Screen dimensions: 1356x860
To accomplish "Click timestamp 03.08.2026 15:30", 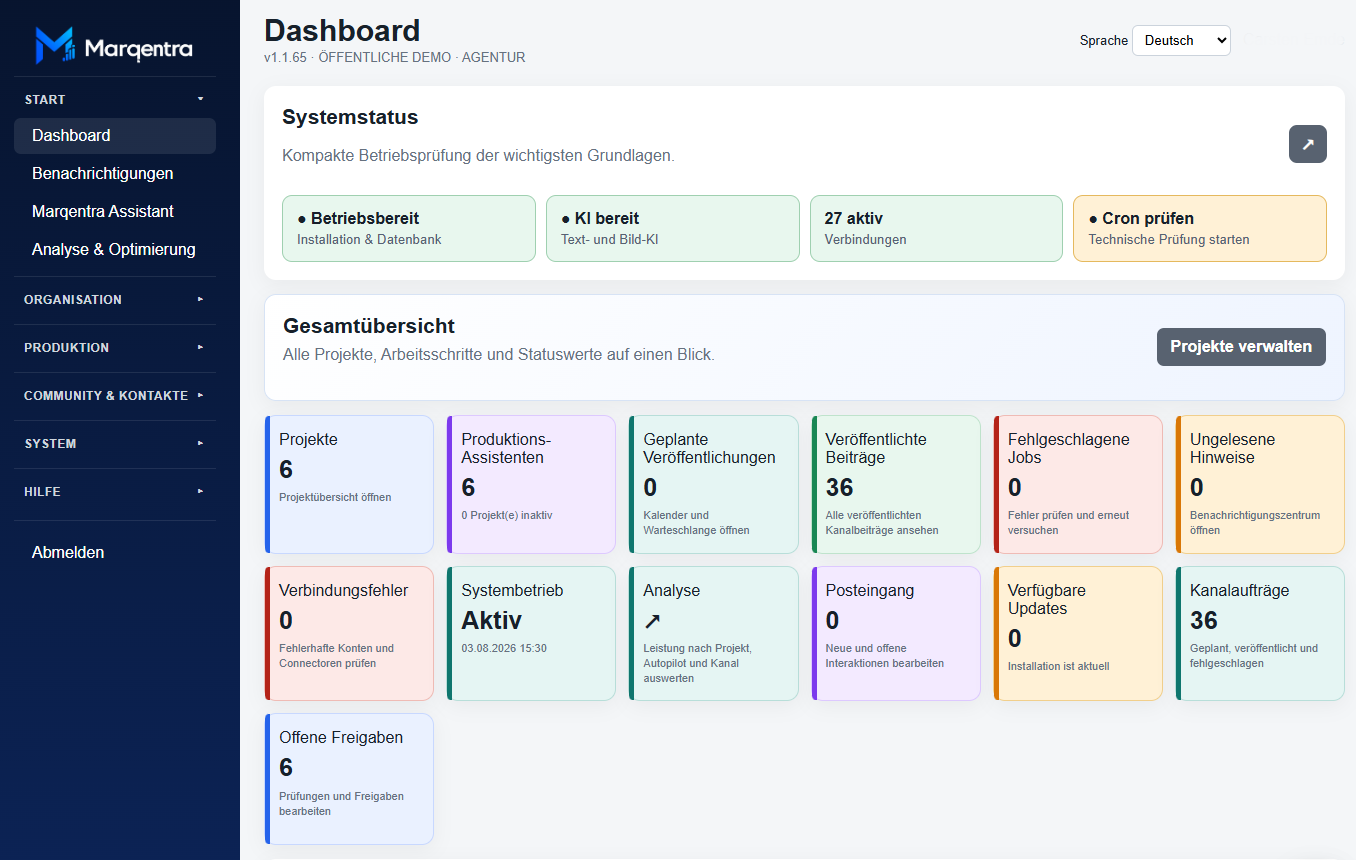I will pos(504,648).
